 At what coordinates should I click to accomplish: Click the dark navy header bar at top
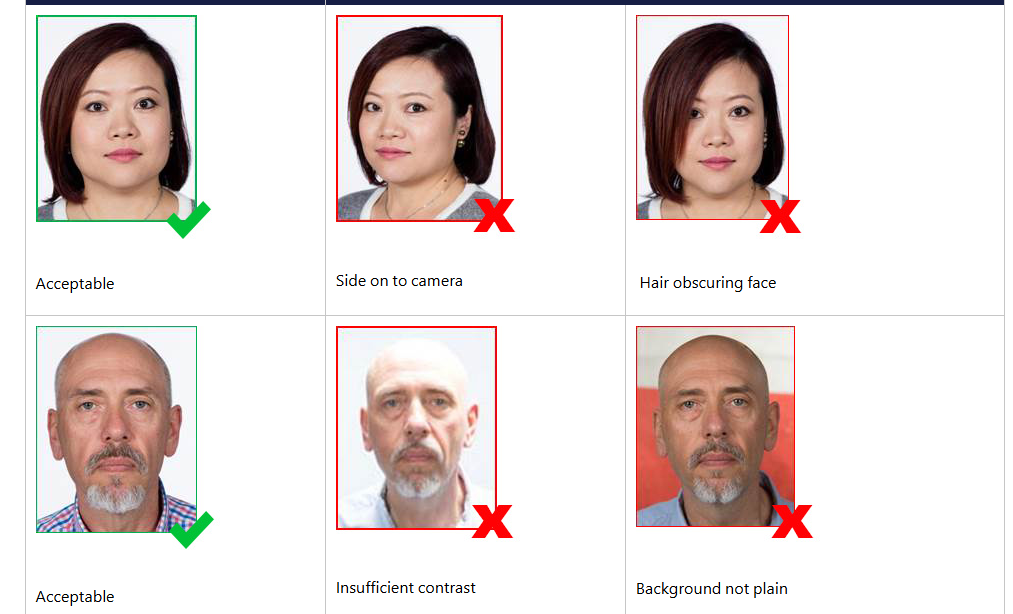(515, 2)
